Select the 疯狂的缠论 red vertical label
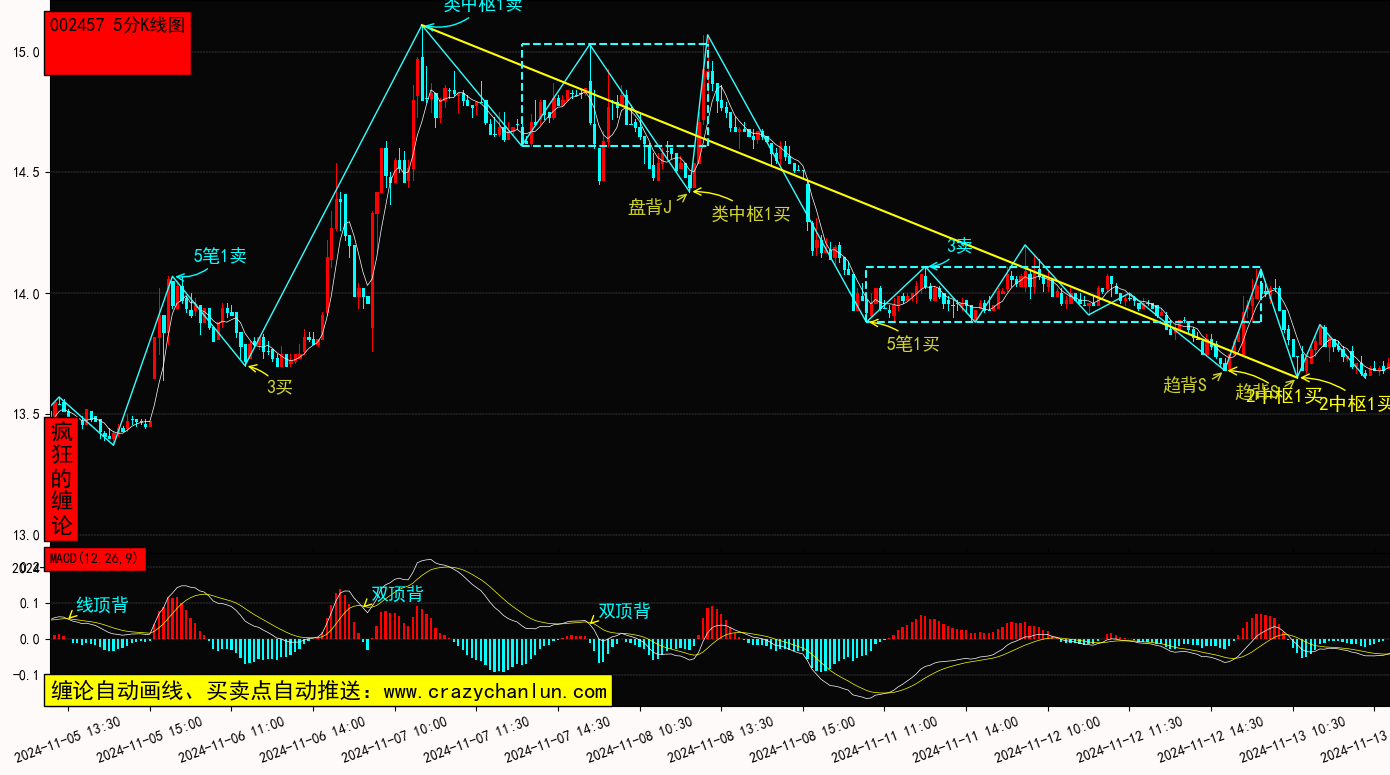The width and height of the screenshot is (1390, 775). coord(62,479)
